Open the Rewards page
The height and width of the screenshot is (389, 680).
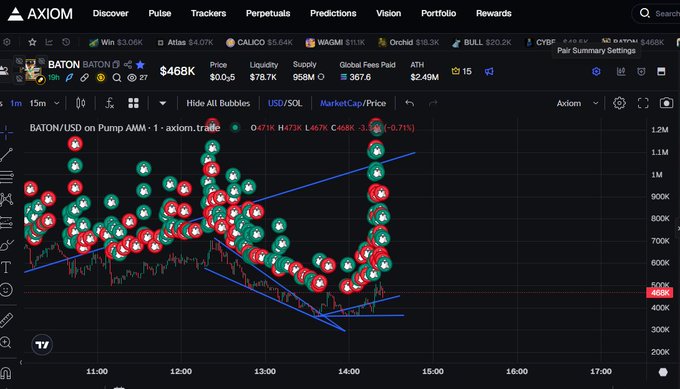(x=494, y=13)
